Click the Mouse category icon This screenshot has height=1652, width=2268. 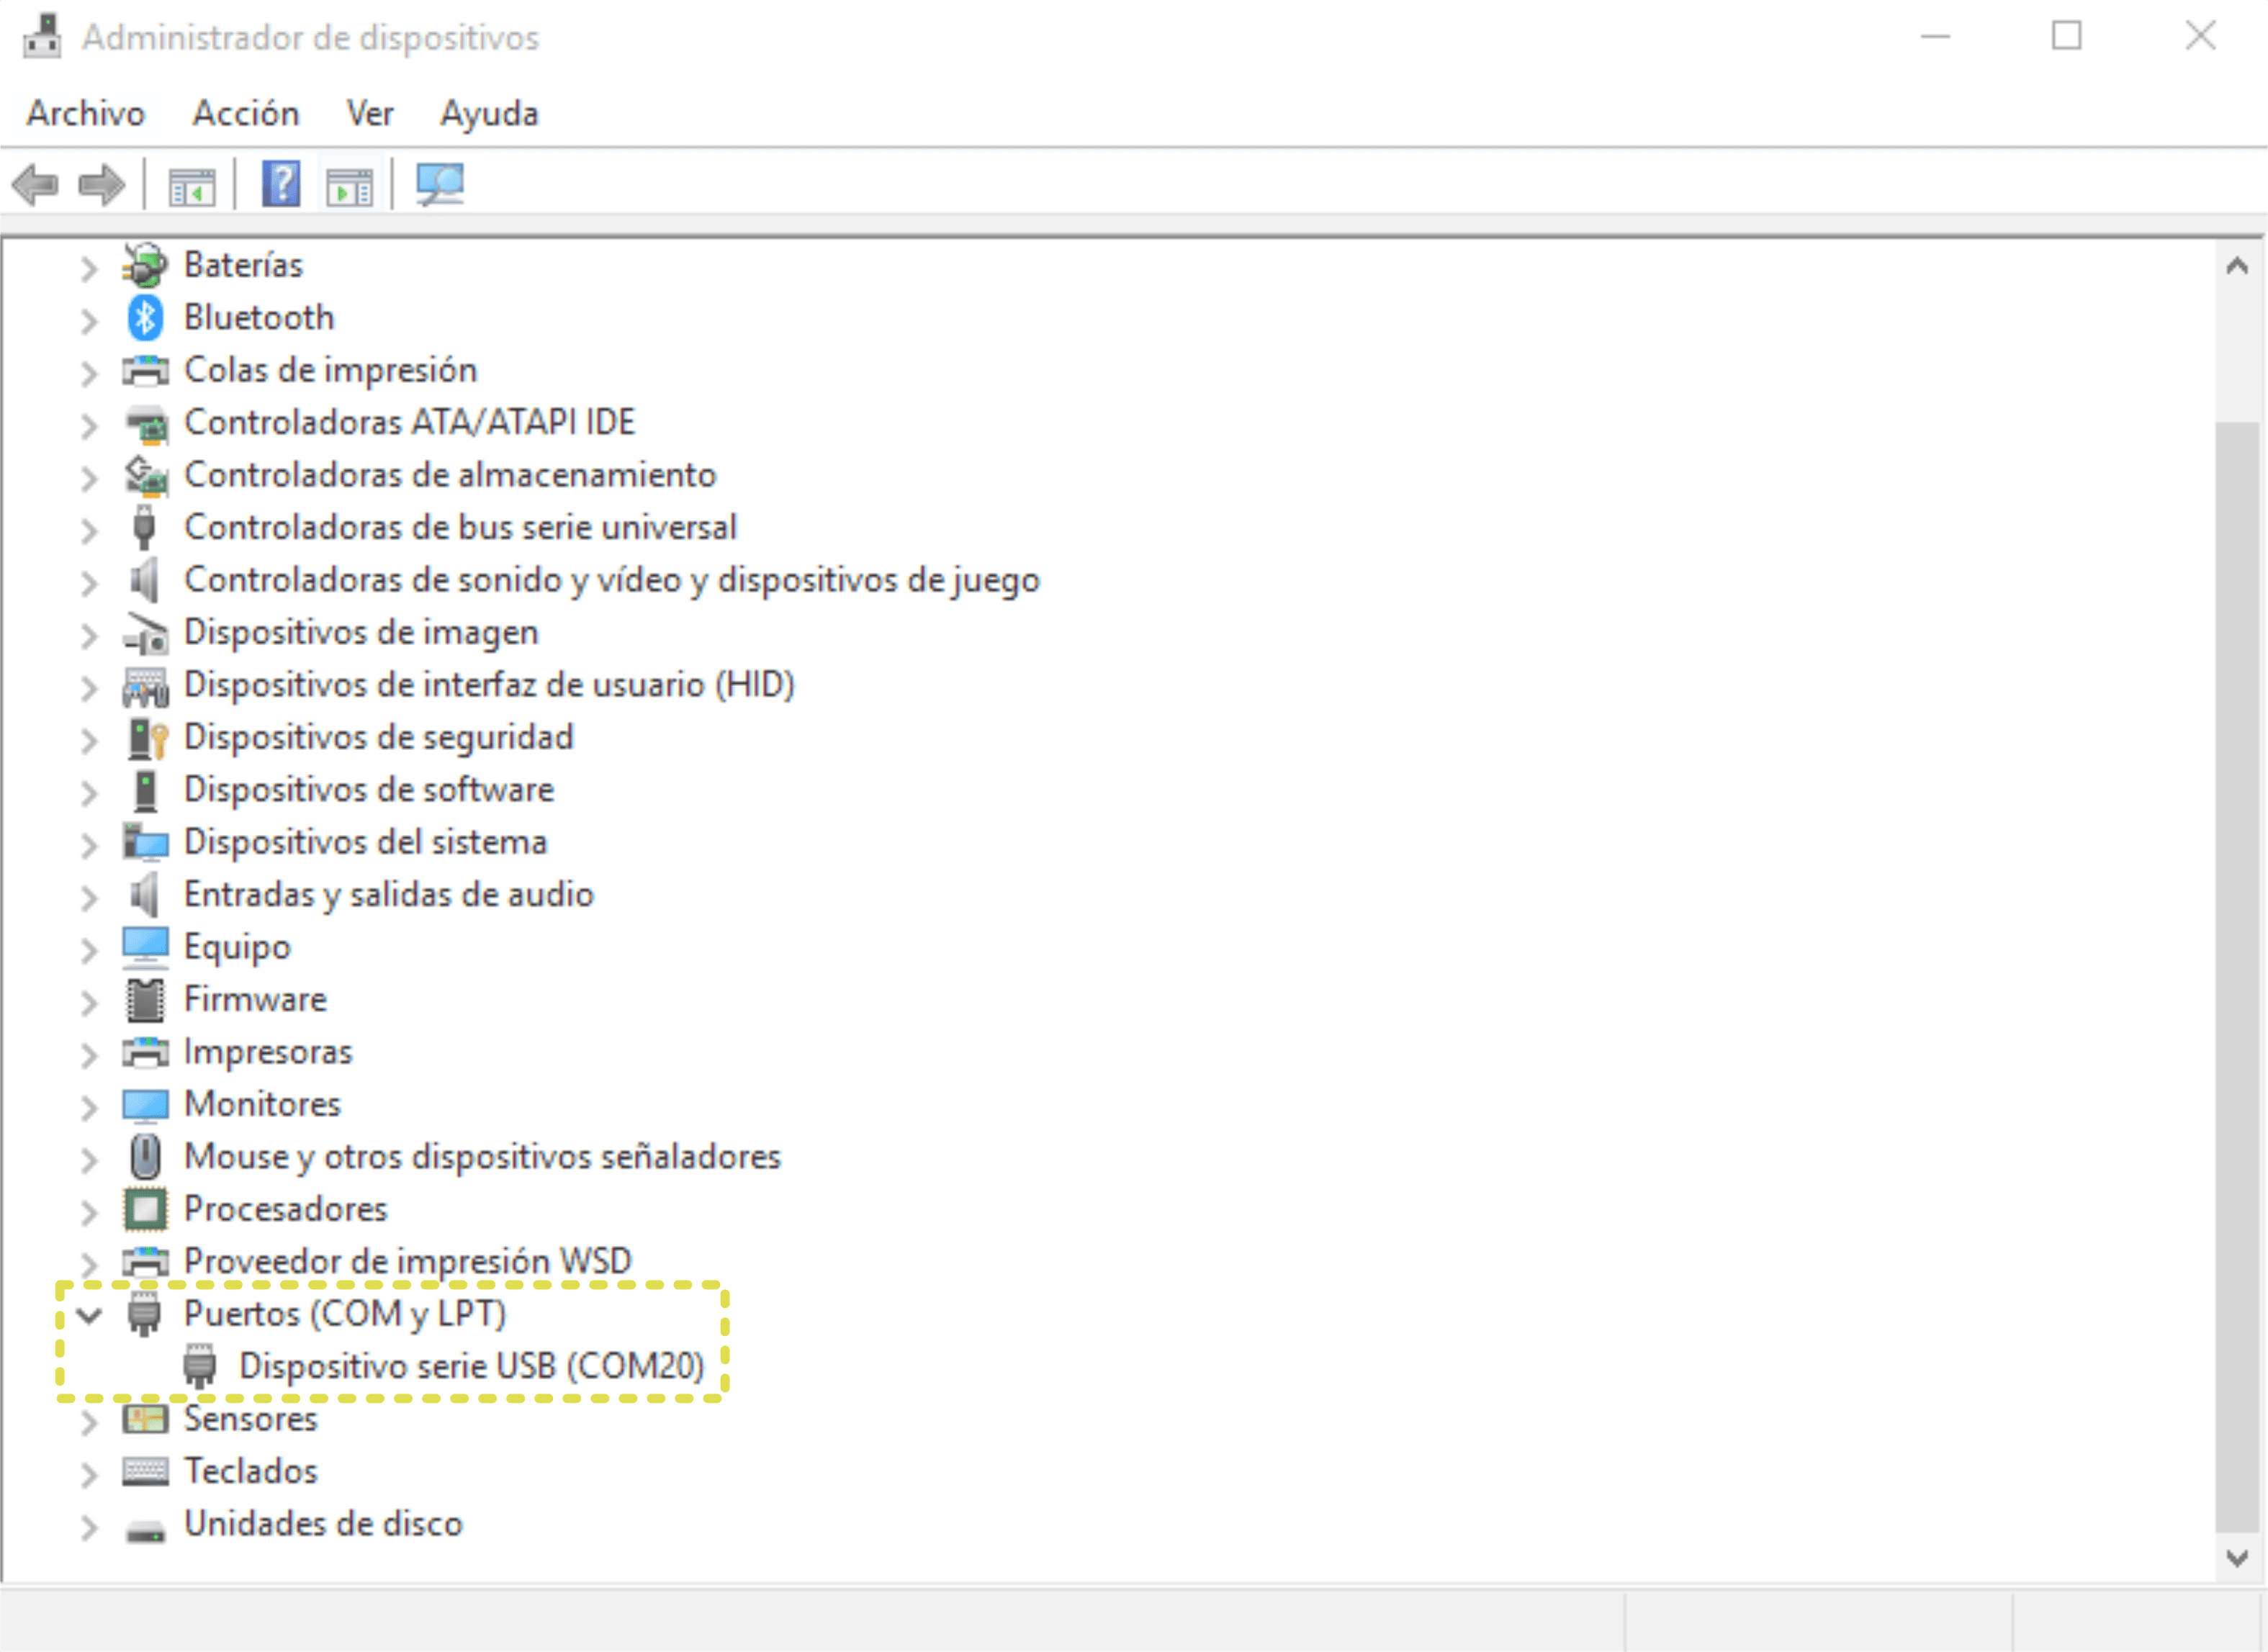coord(146,1157)
